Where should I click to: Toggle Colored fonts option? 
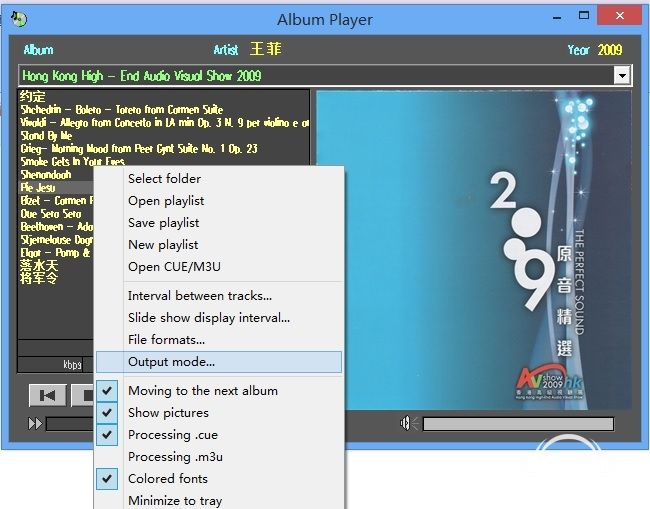[x=219, y=478]
